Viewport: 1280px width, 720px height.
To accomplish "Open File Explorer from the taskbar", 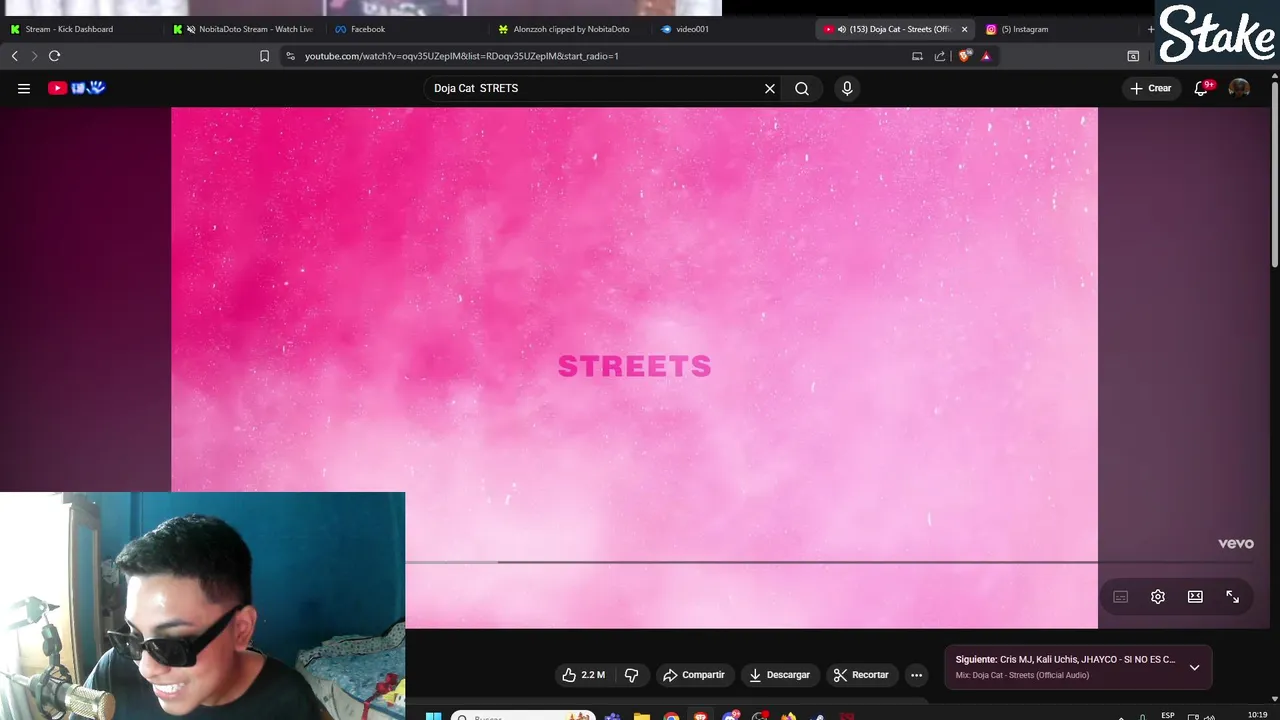I will click(642, 716).
